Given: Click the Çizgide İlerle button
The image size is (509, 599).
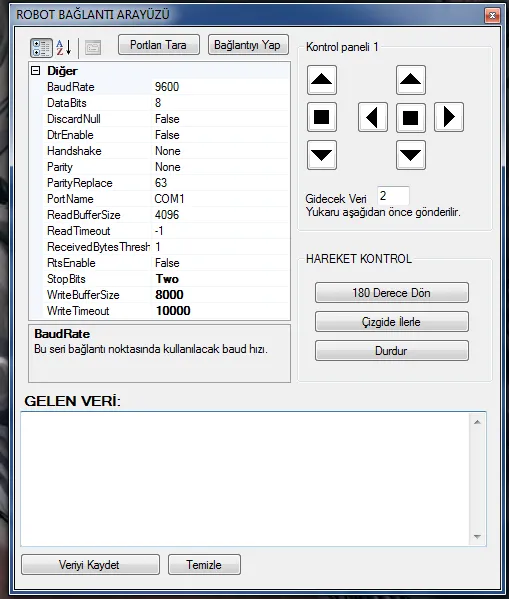Looking at the screenshot, I should pos(392,322).
